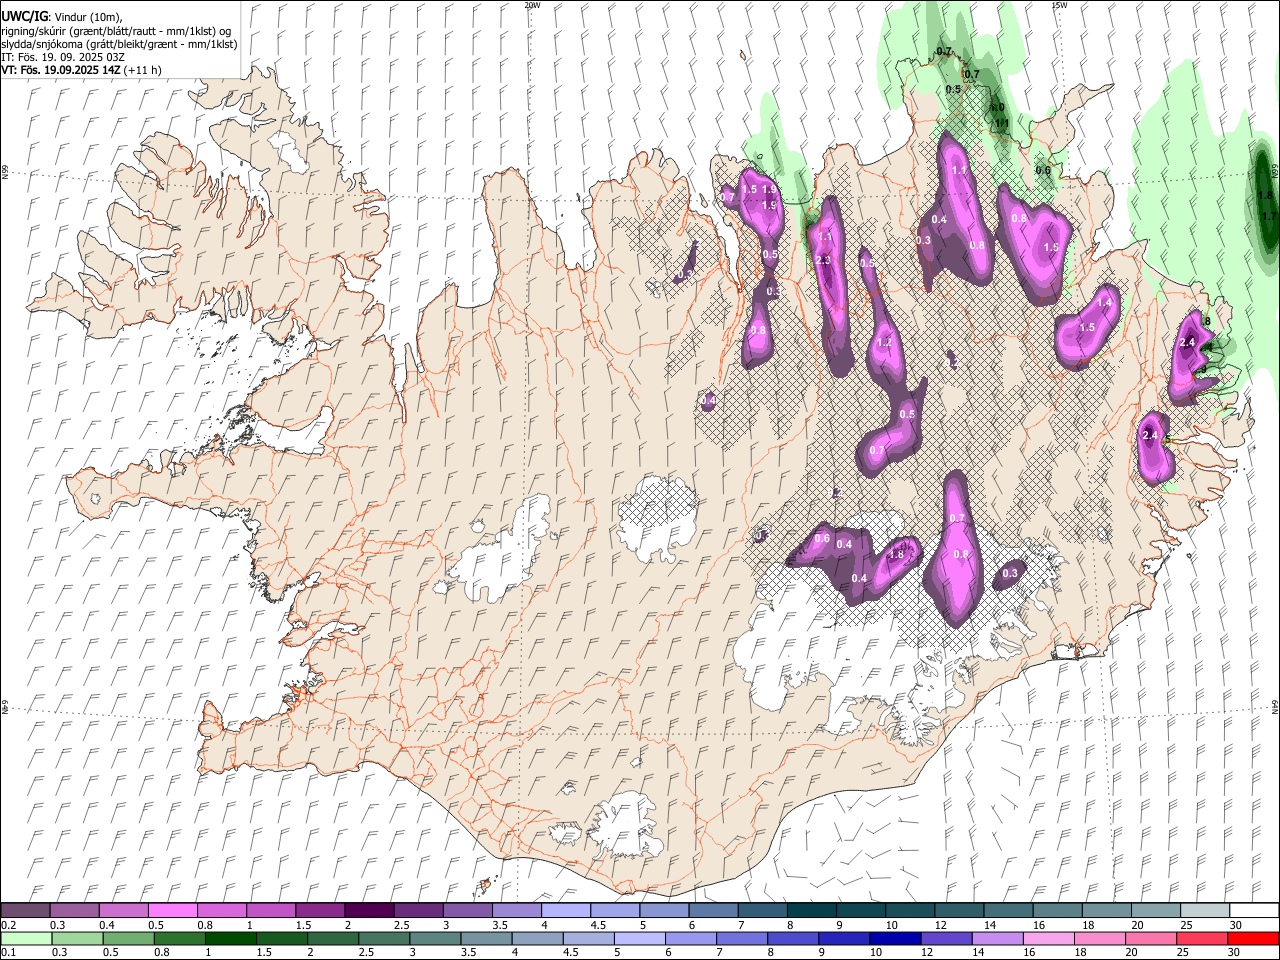This screenshot has width=1280, height=960.
Task: Click the '1.4' snowfall value in the east
Action: tap(1105, 302)
